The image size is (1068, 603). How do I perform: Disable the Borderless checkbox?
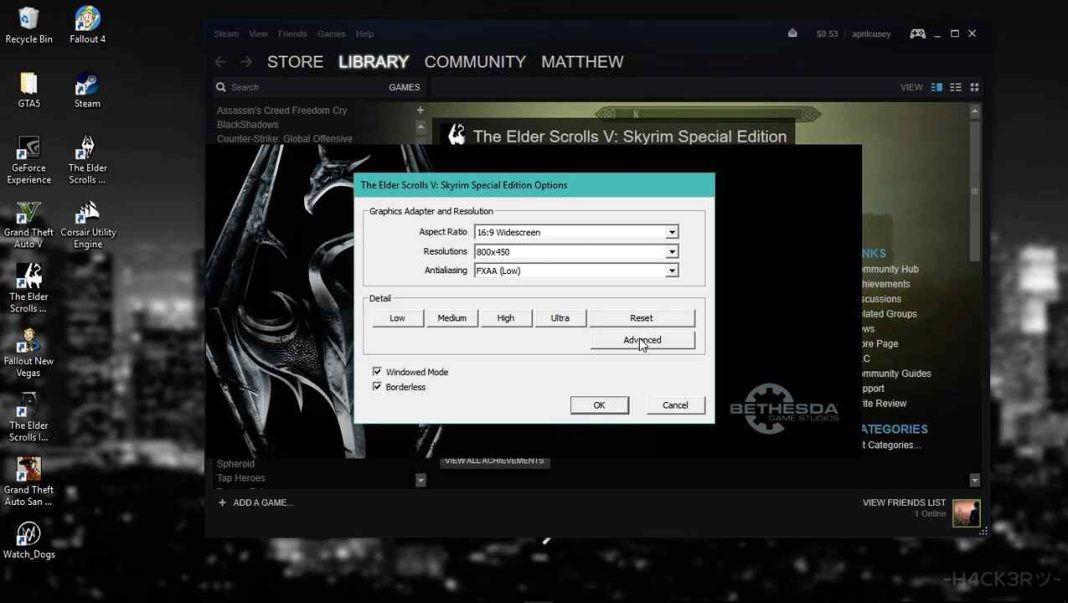coord(377,387)
